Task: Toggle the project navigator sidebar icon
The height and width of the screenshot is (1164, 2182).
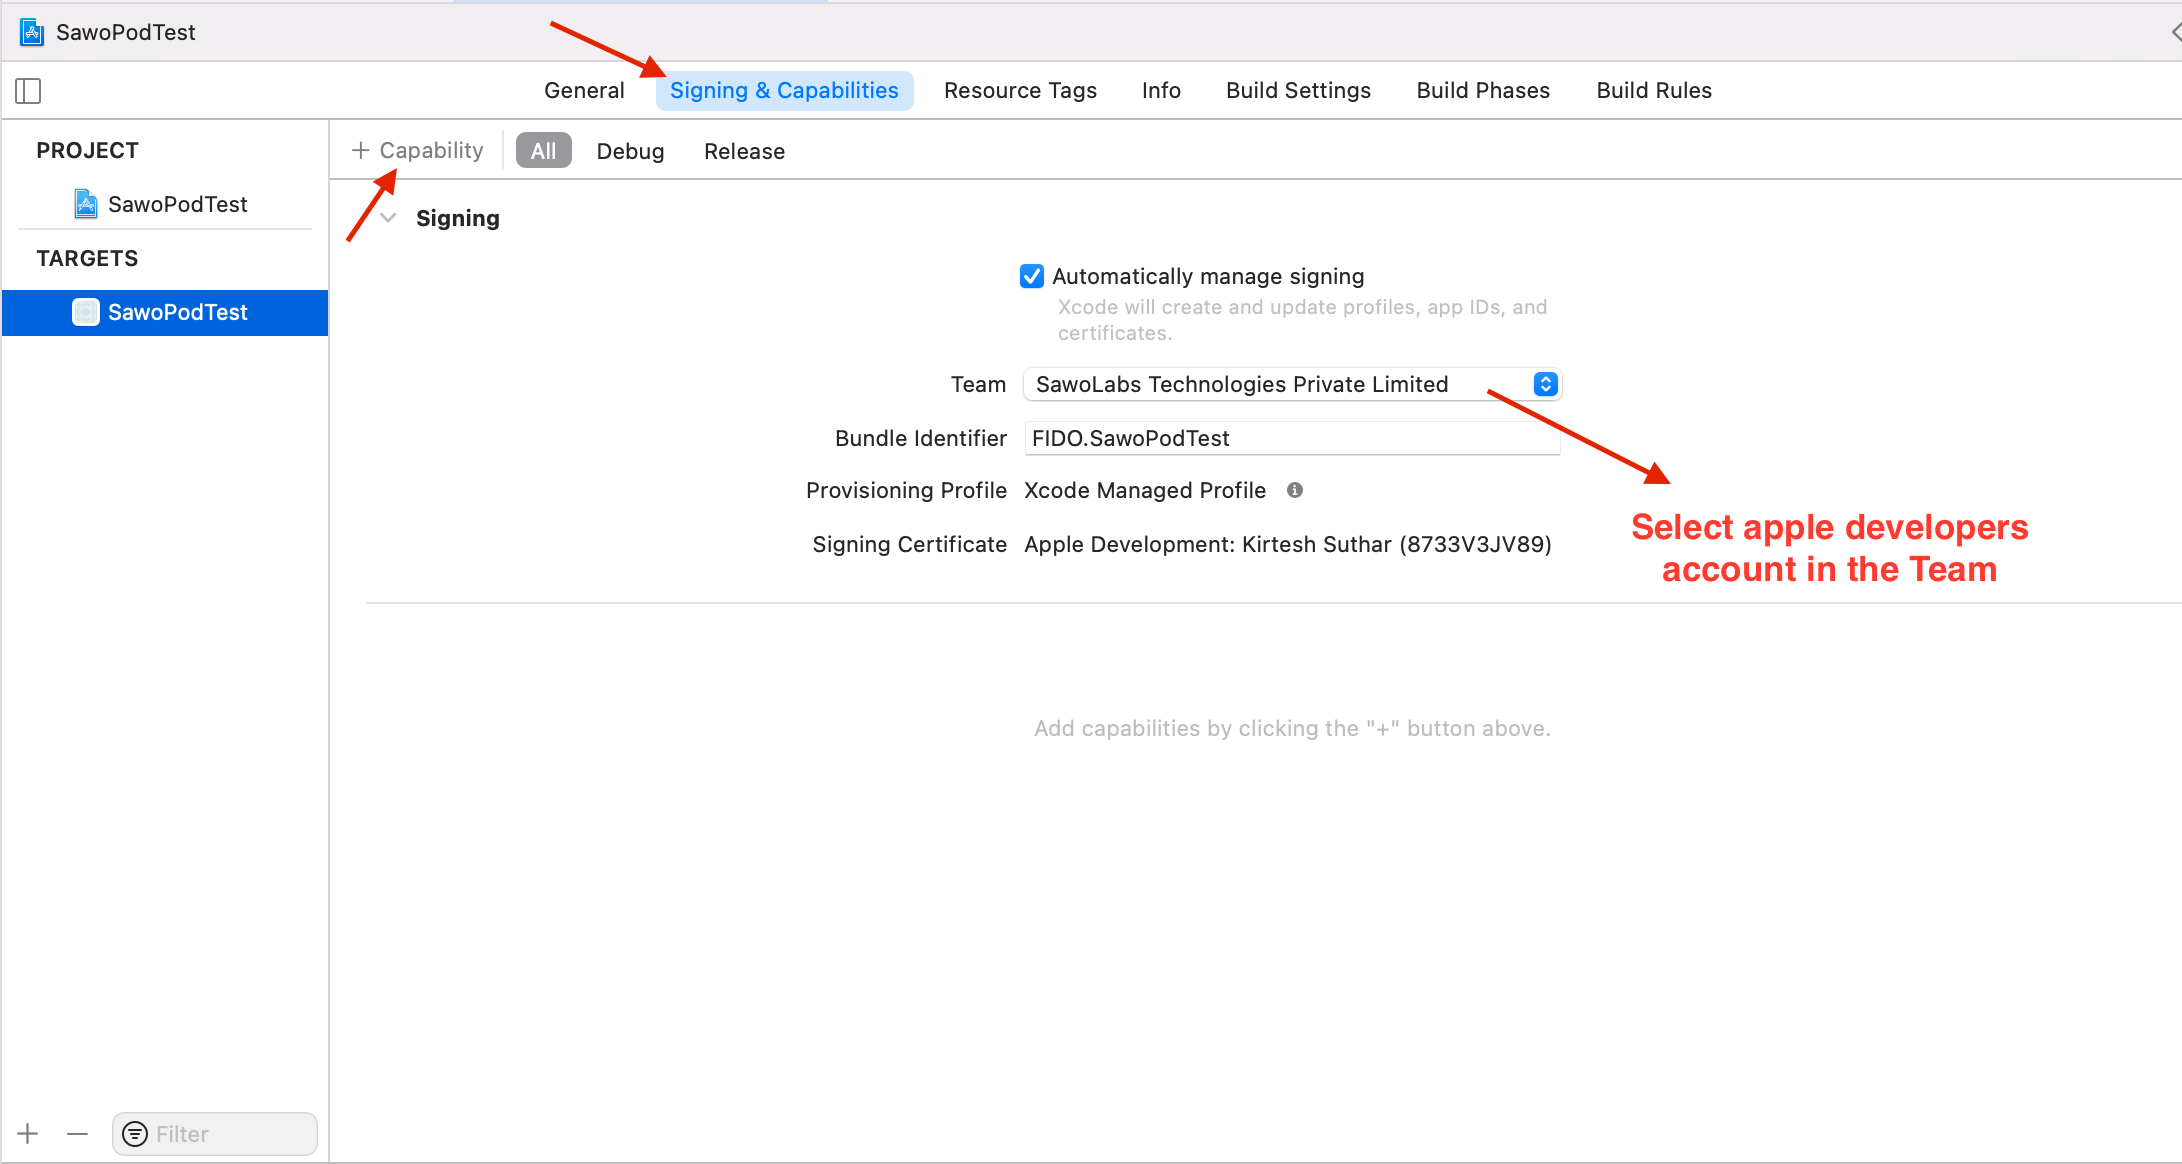Action: (x=28, y=91)
